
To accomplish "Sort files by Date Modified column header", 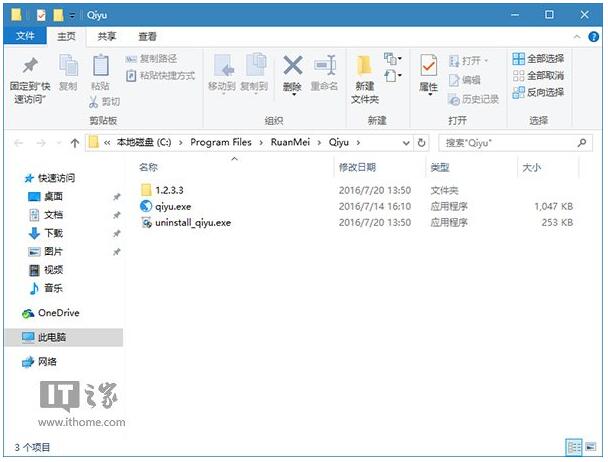I will click(358, 167).
